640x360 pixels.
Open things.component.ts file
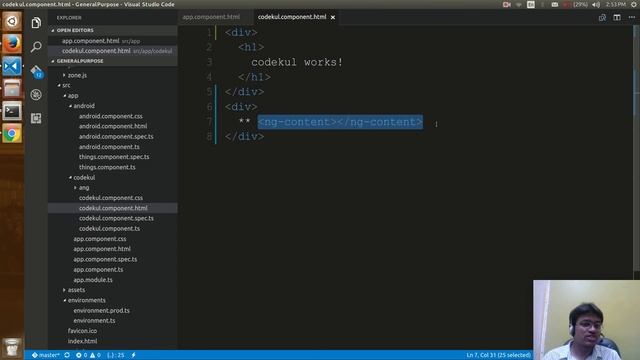coord(107,167)
